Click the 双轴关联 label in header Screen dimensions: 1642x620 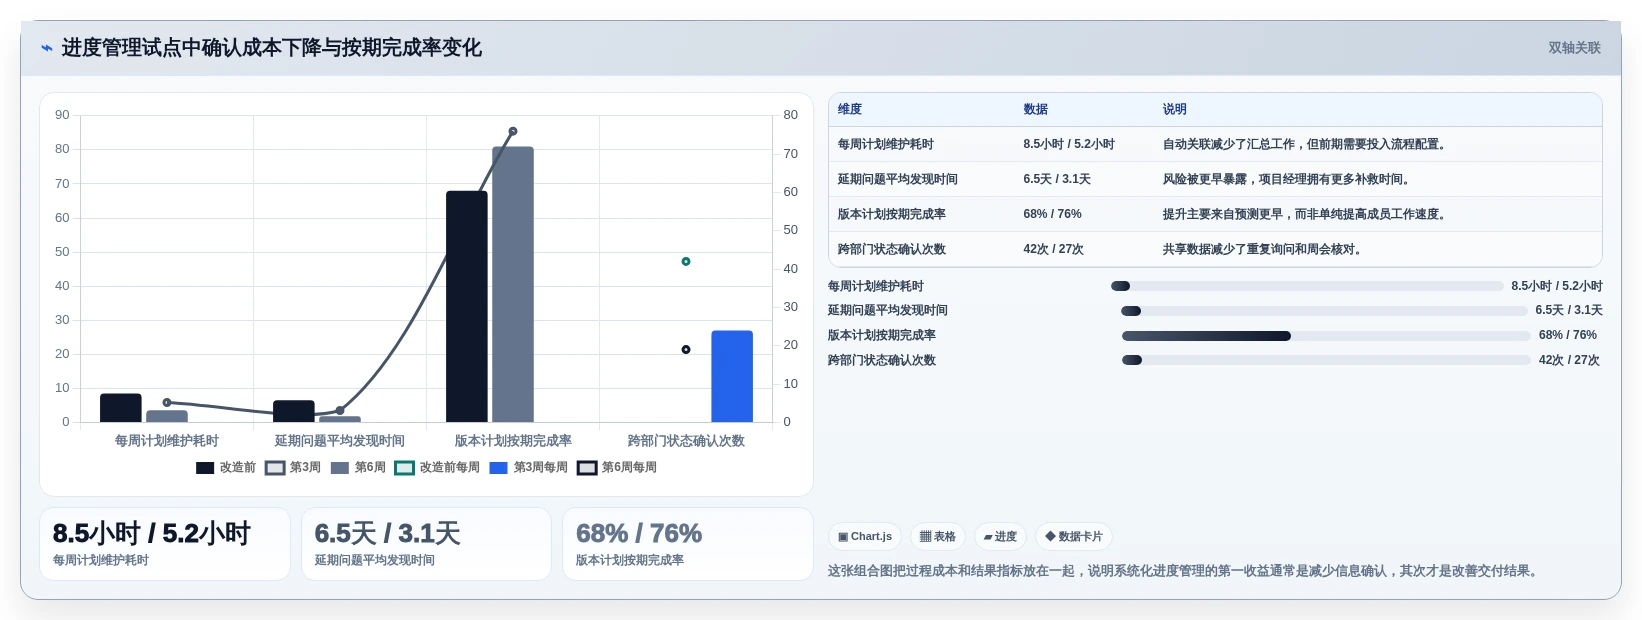click(1574, 48)
